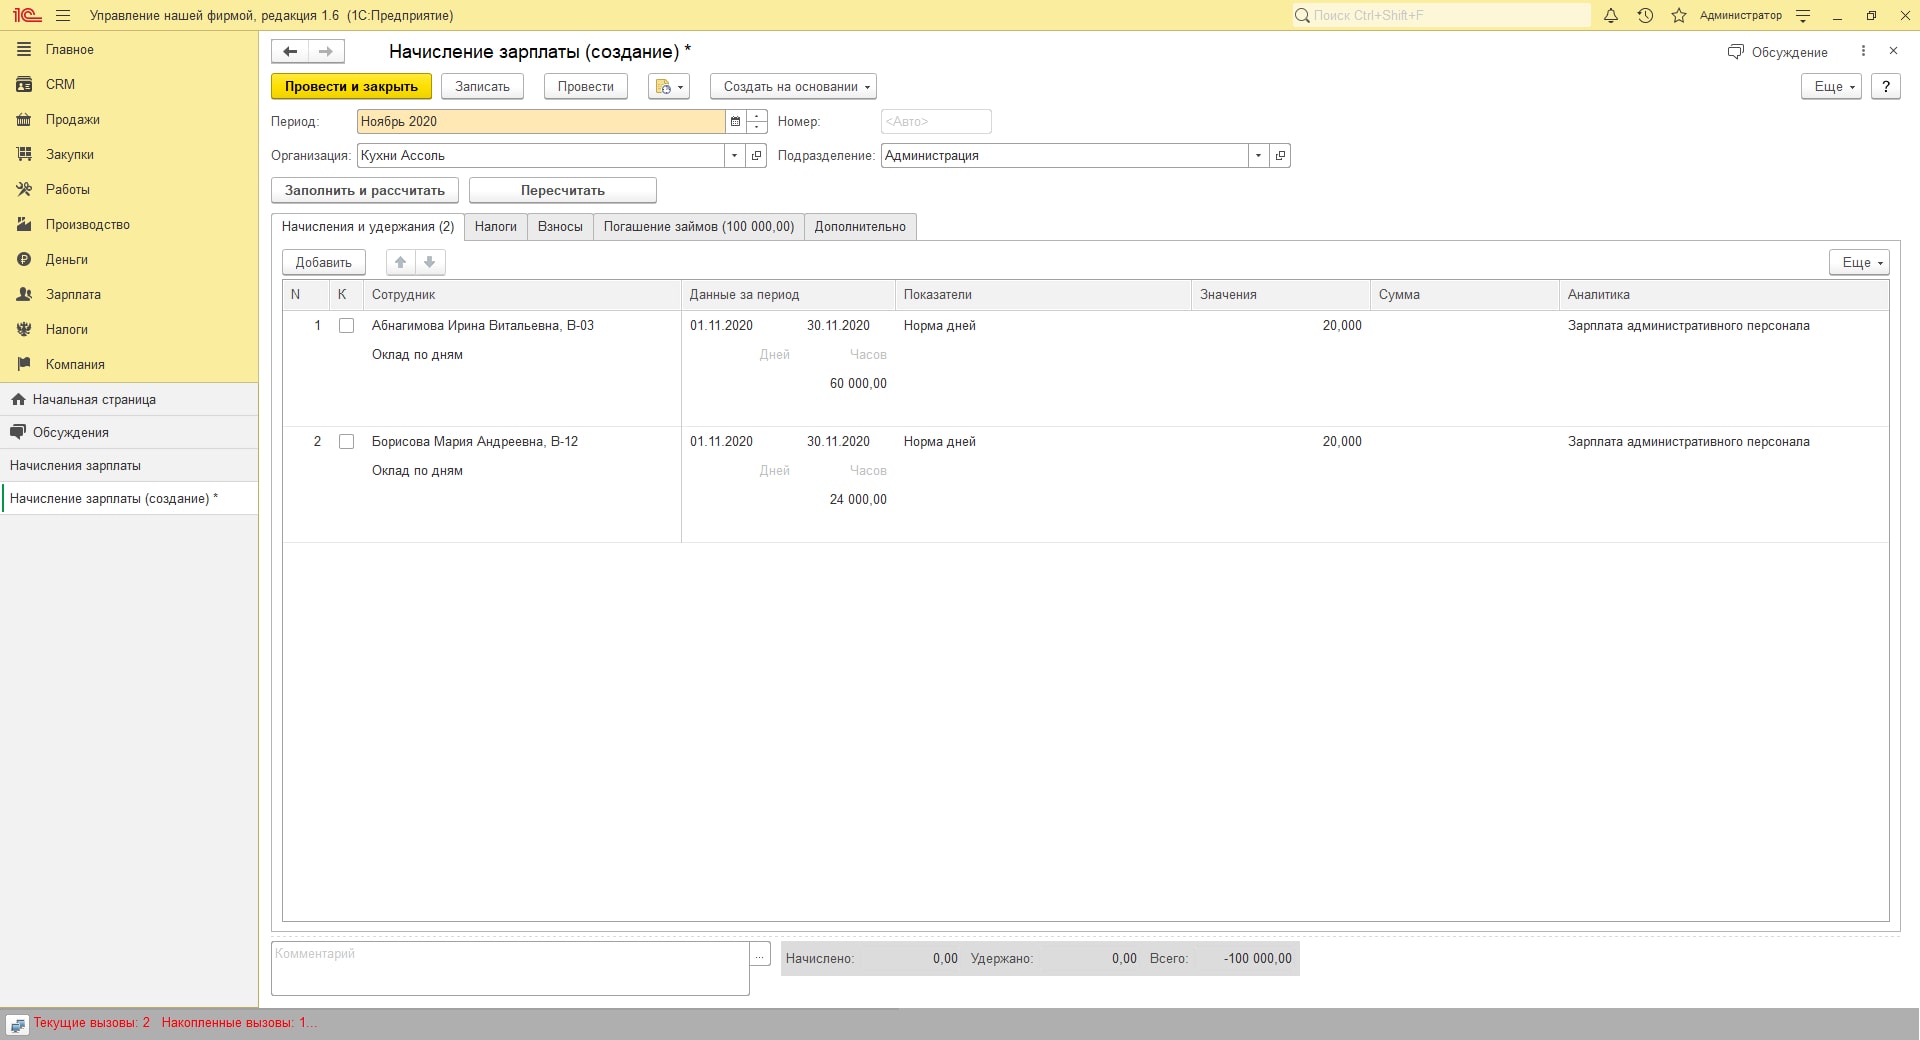Tick checkbox for Борисова Мария Андреевна

346,442
